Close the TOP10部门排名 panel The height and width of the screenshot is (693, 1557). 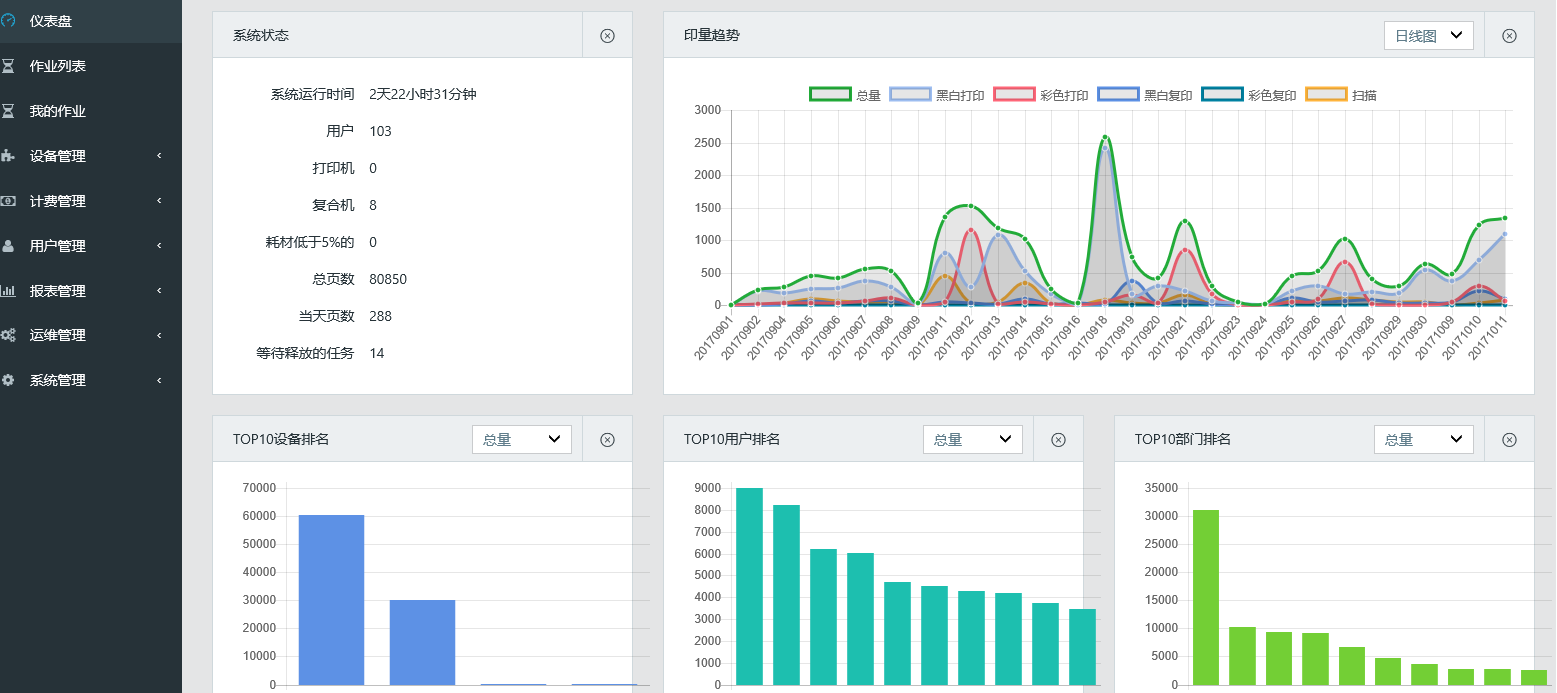coord(1509,440)
